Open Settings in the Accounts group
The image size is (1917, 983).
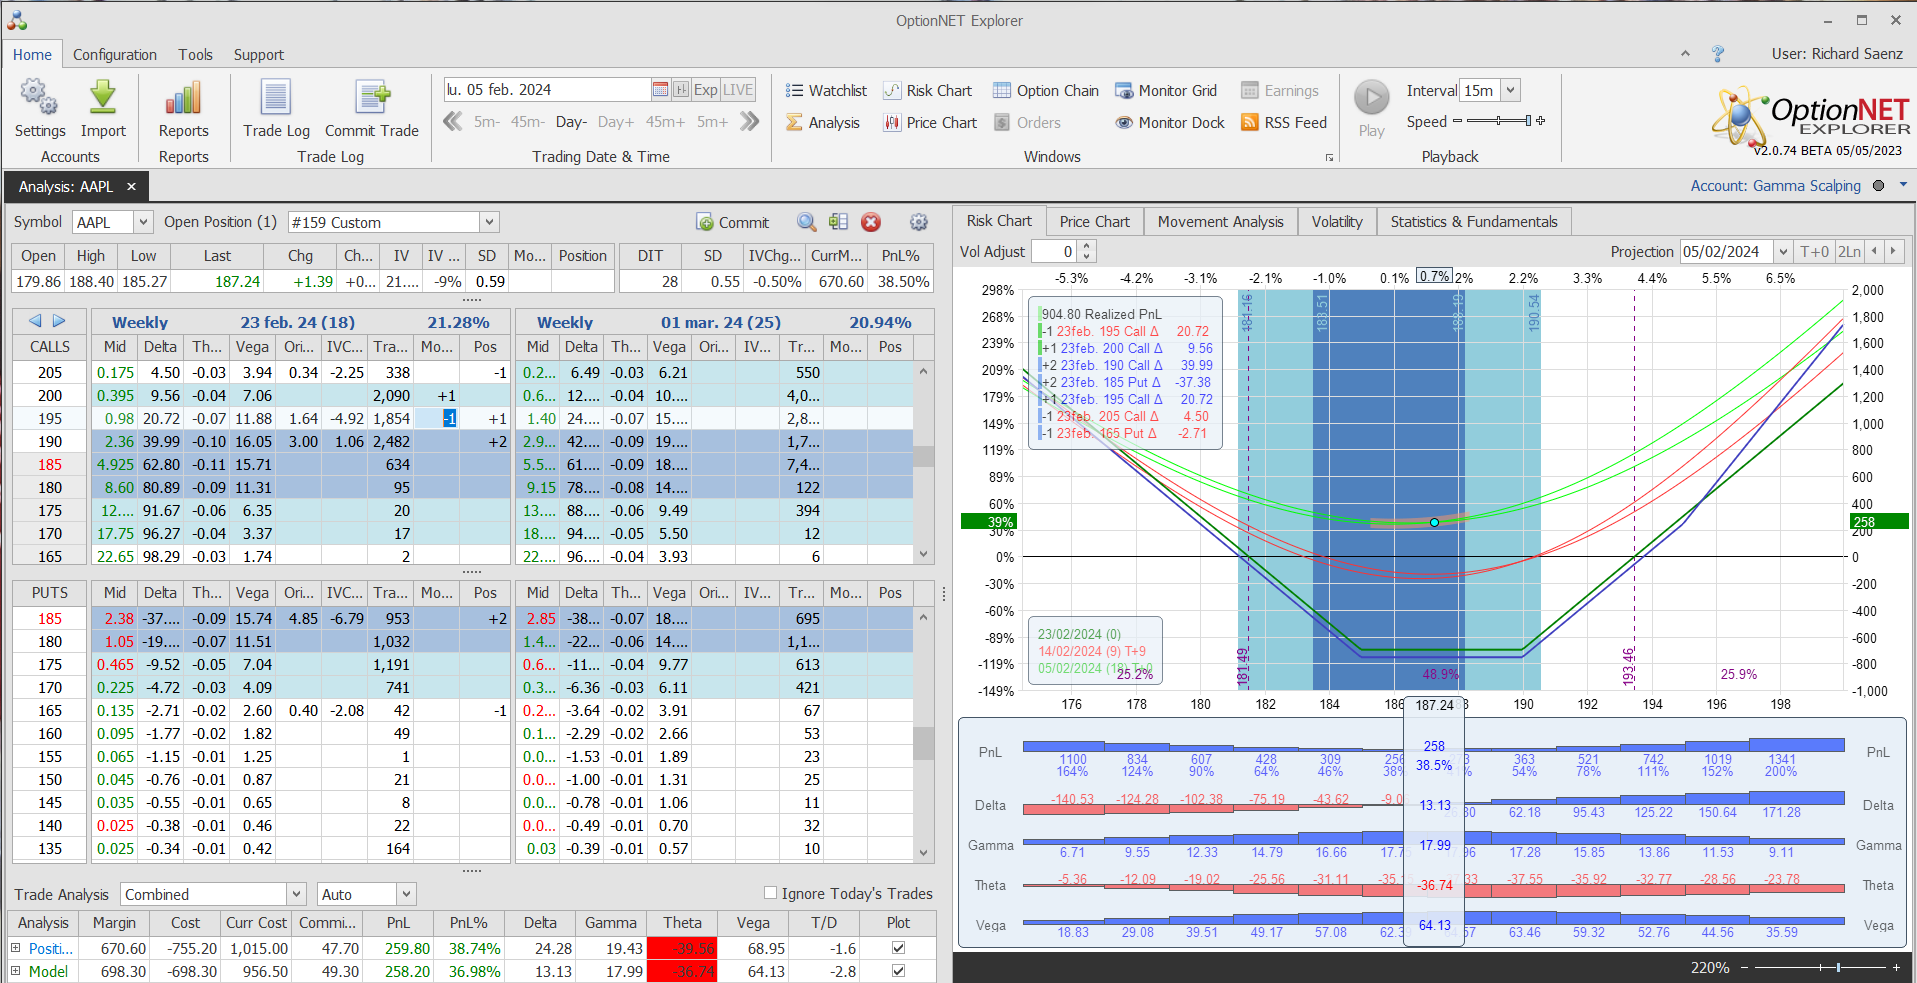pyautogui.click(x=39, y=108)
